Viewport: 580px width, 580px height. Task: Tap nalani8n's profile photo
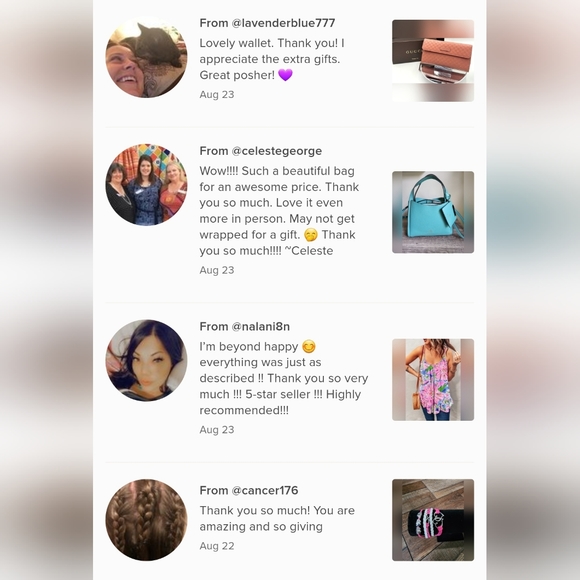tap(146, 360)
